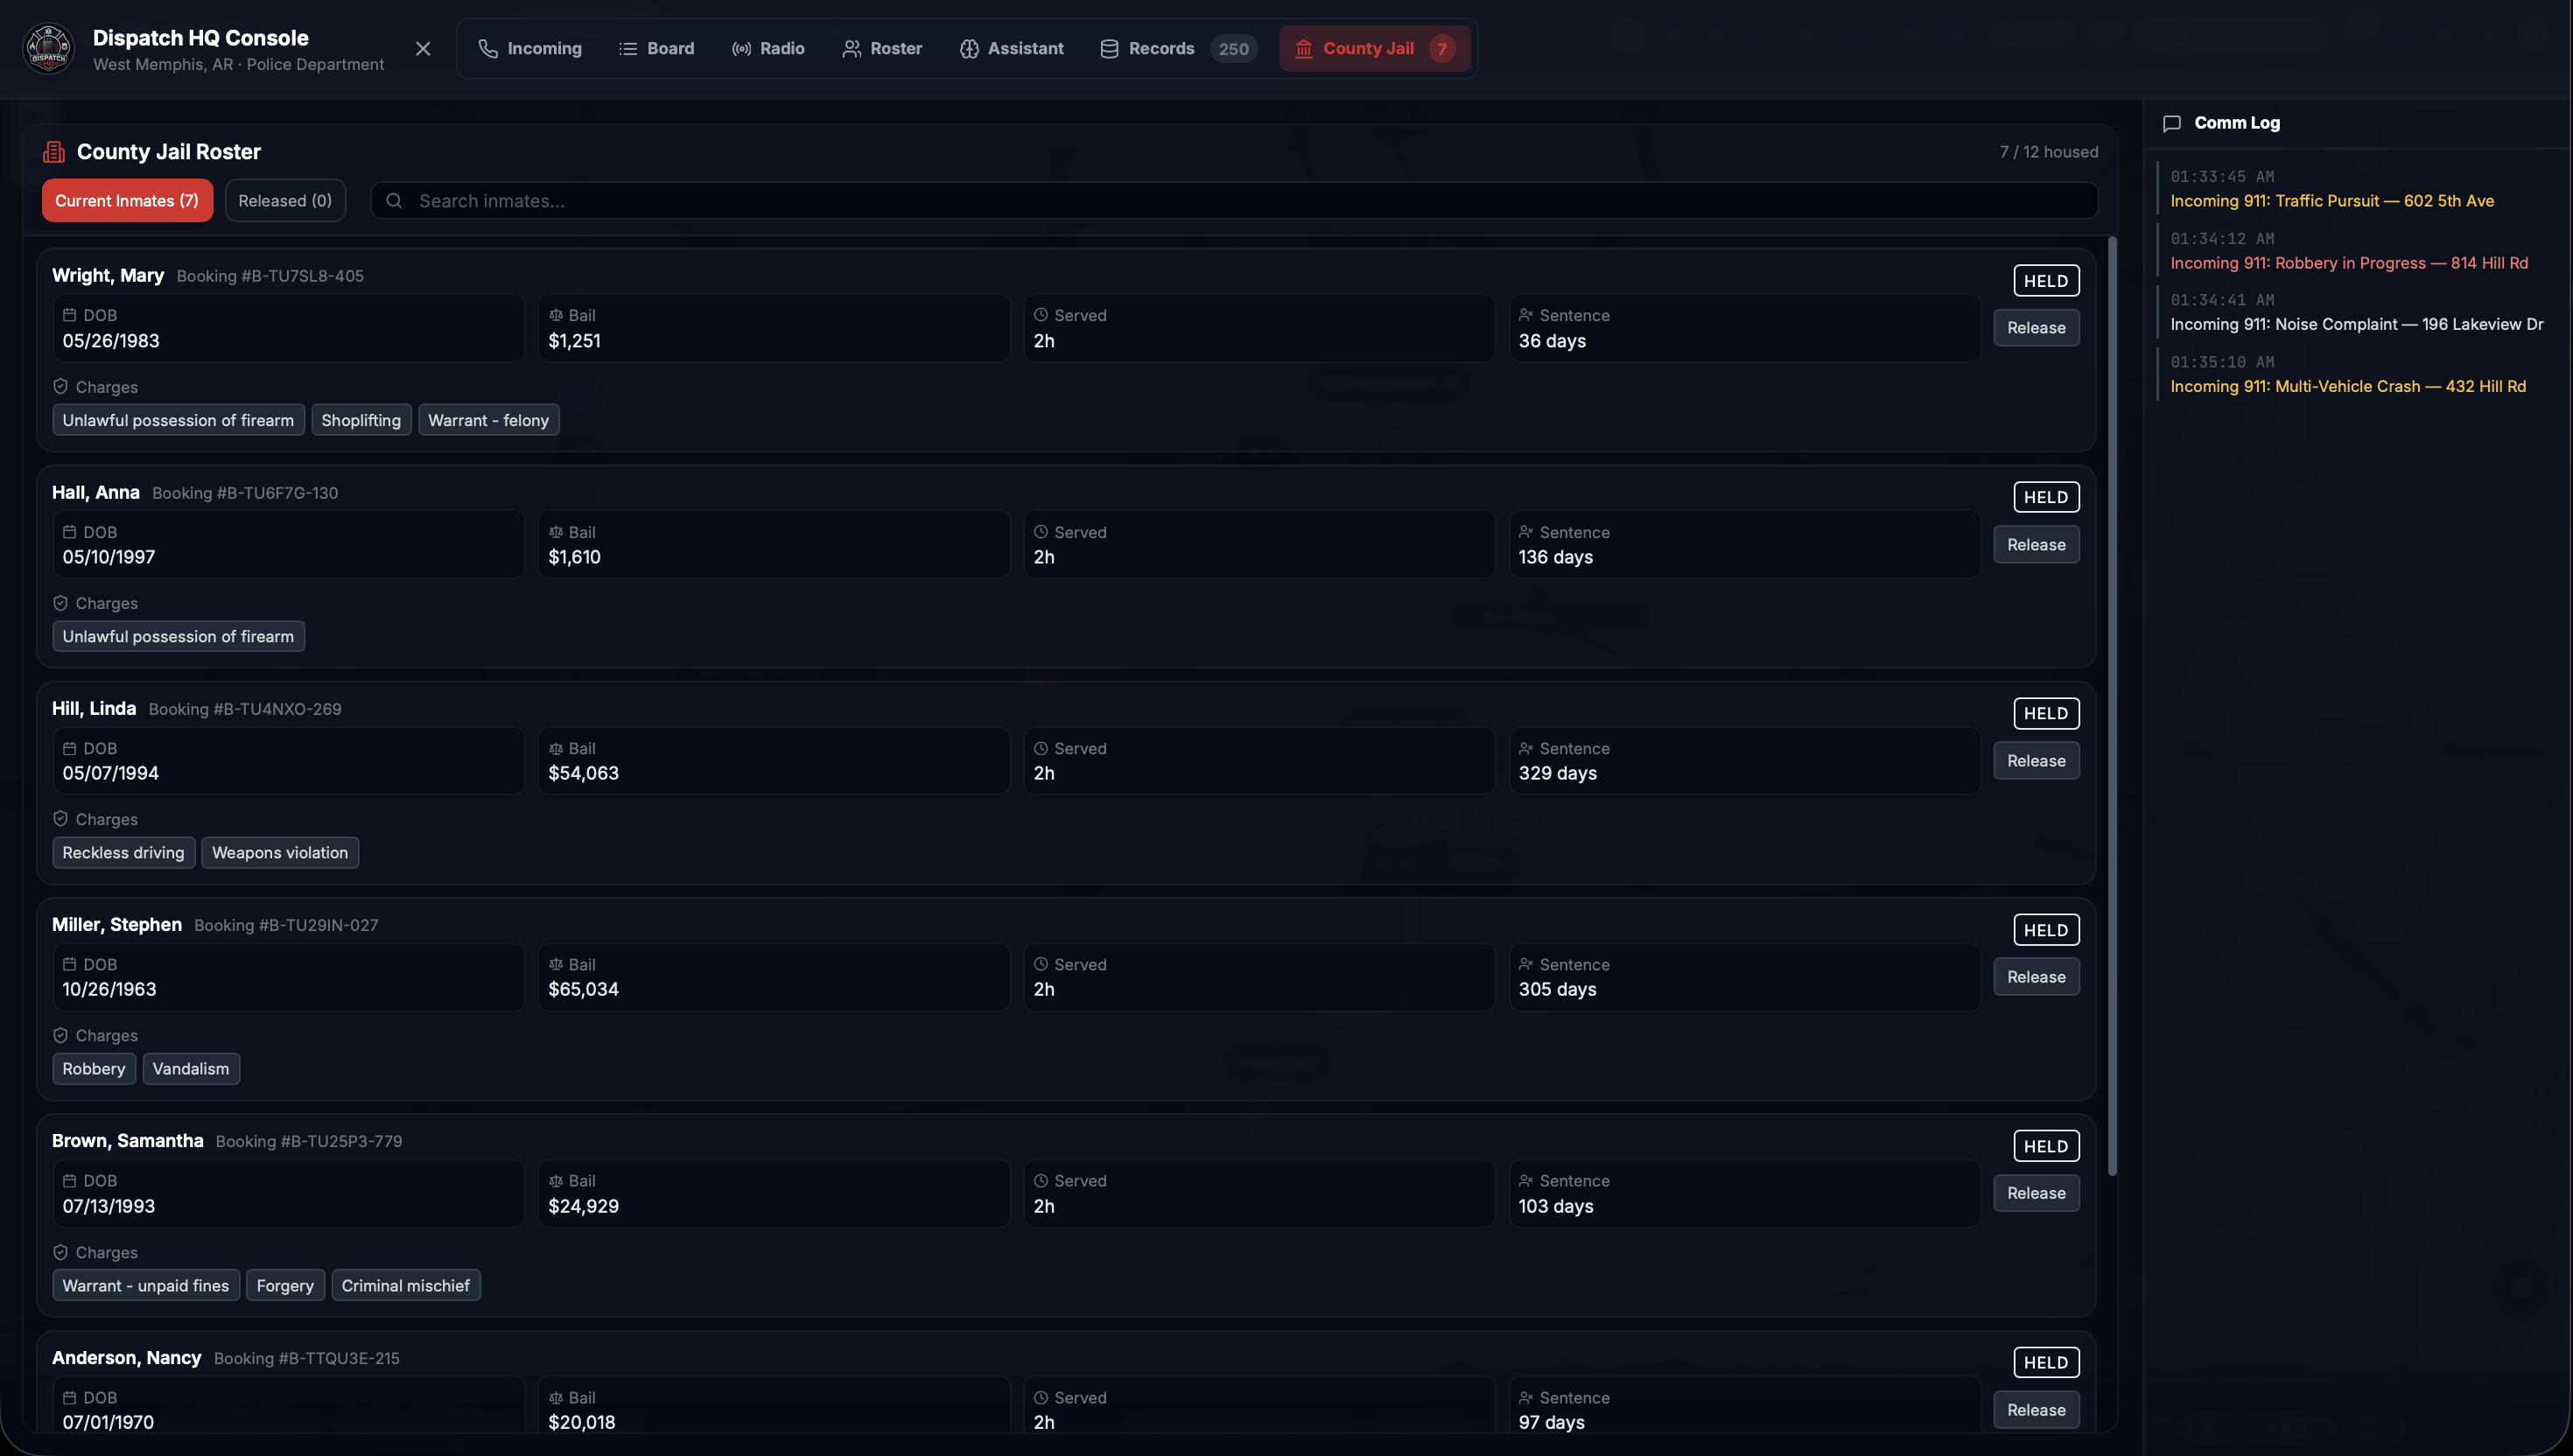Switch to the Board tab
2573x1456 pixels.
pyautogui.click(x=656, y=48)
